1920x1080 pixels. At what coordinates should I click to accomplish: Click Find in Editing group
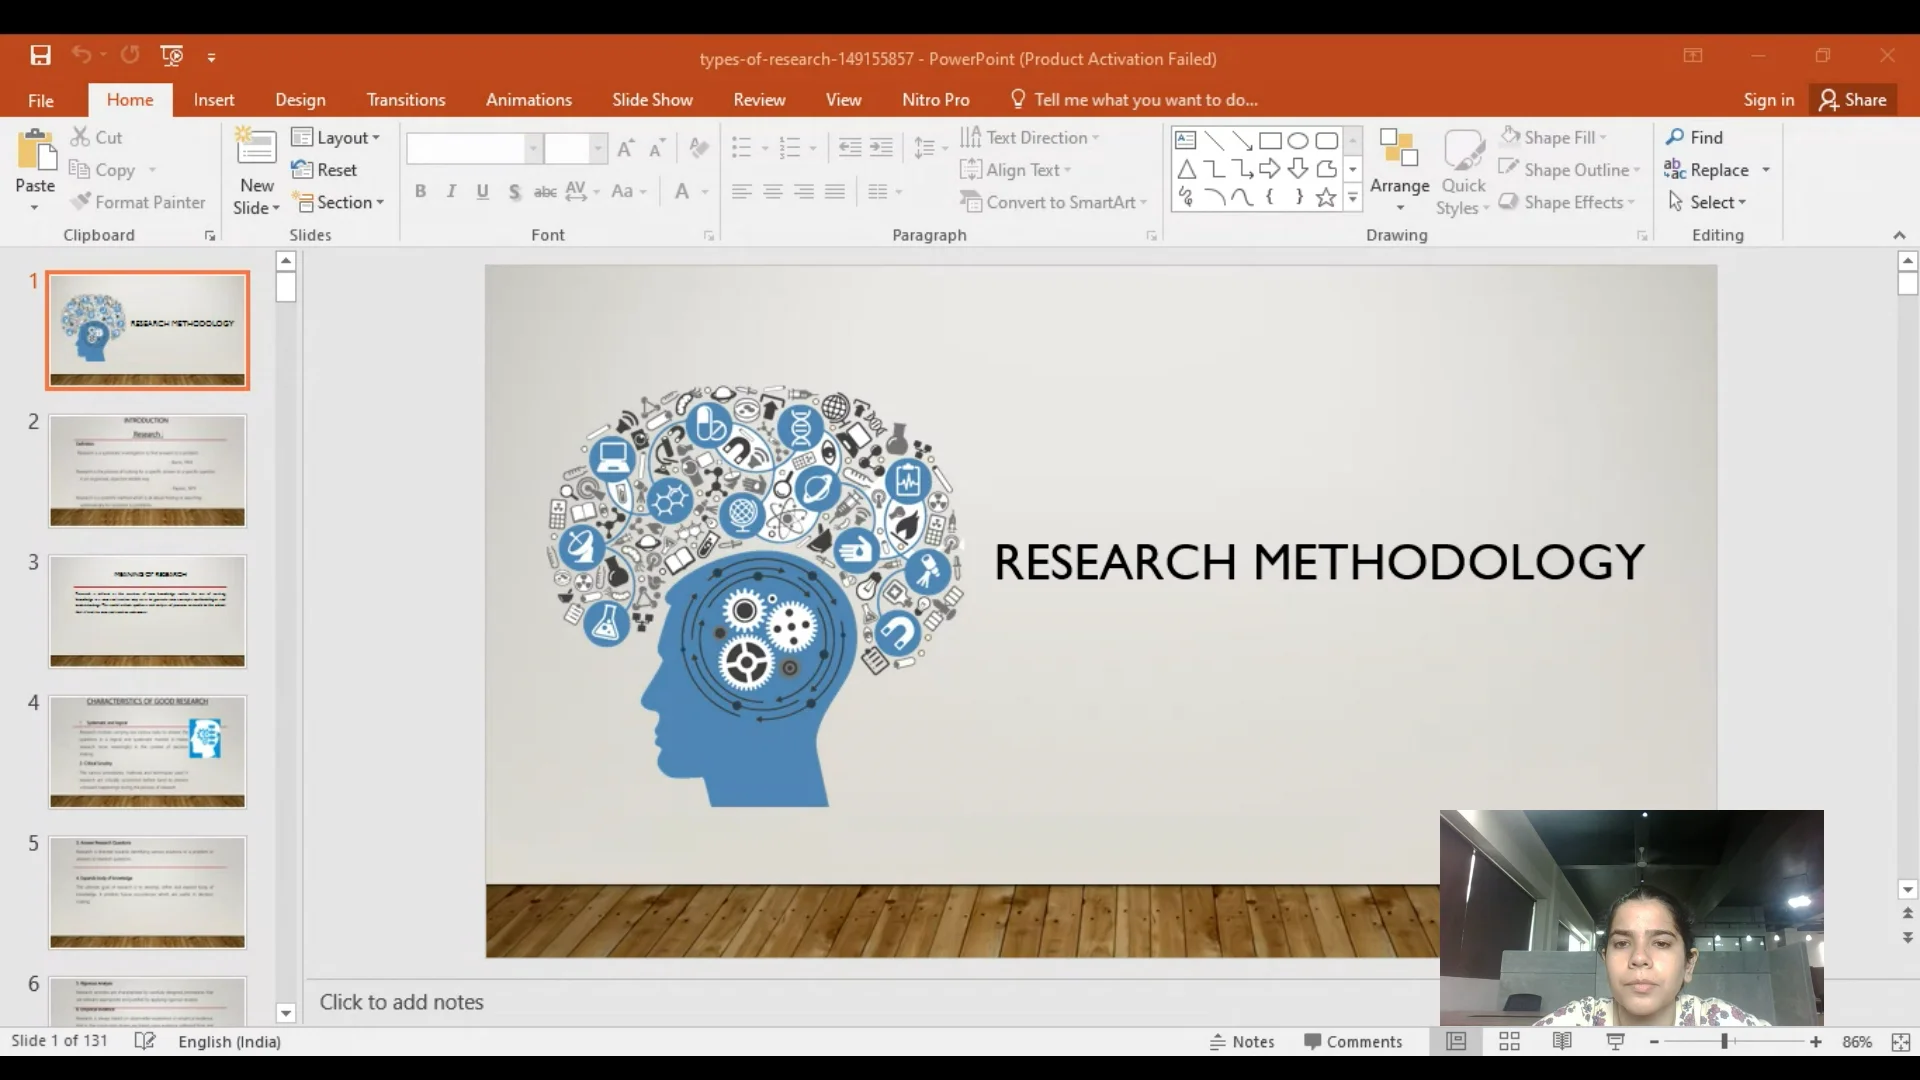click(1694, 137)
